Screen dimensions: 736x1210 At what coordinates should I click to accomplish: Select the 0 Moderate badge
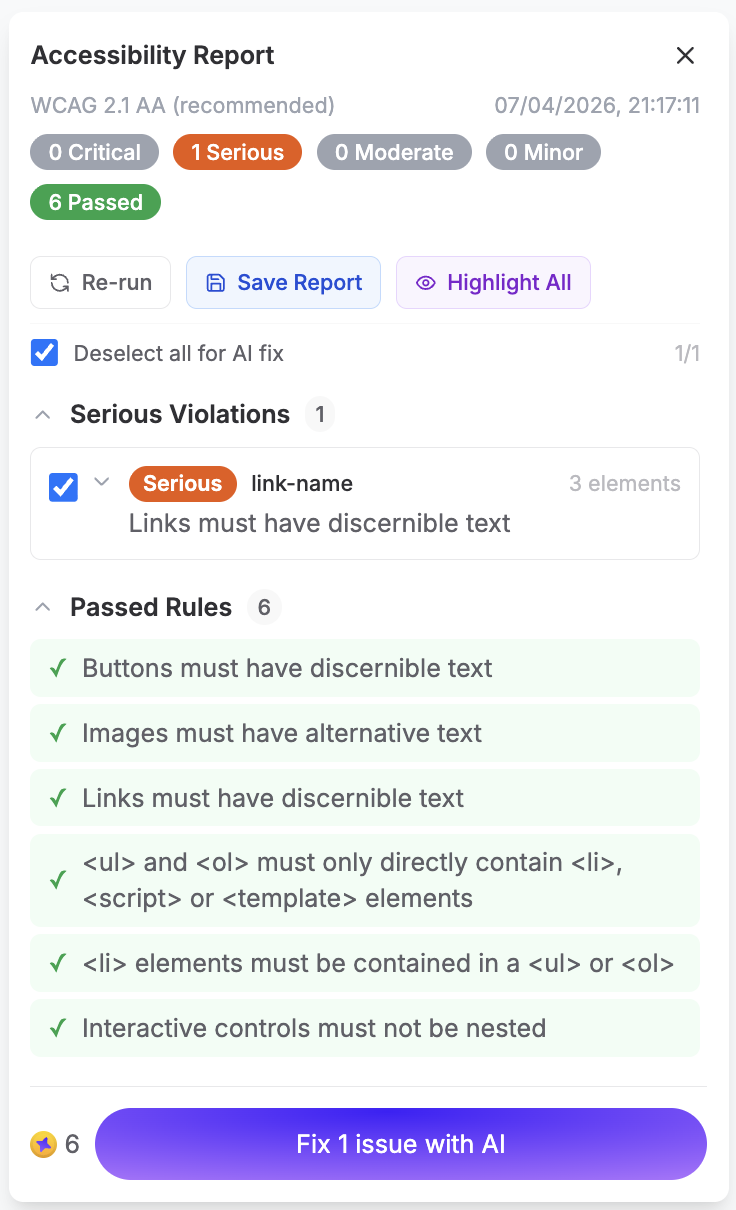[394, 153]
